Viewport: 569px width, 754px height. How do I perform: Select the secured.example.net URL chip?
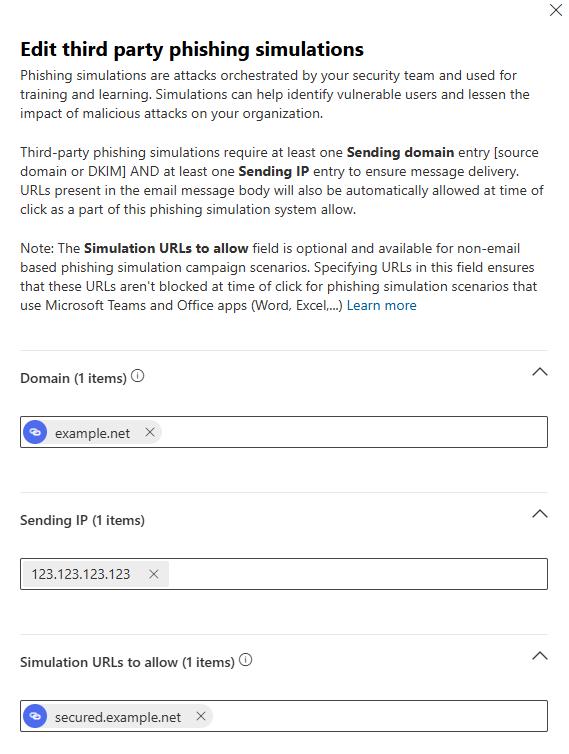point(117,717)
